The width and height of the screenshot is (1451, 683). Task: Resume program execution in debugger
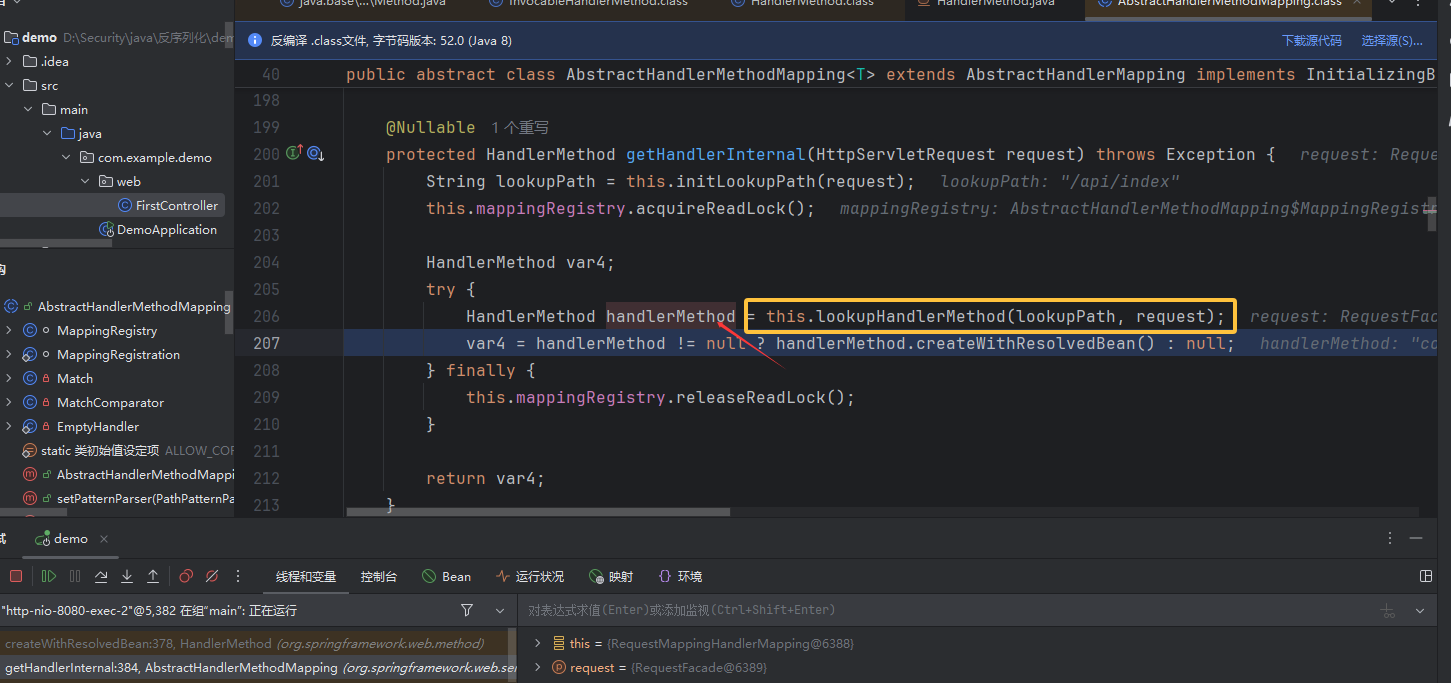tap(48, 576)
